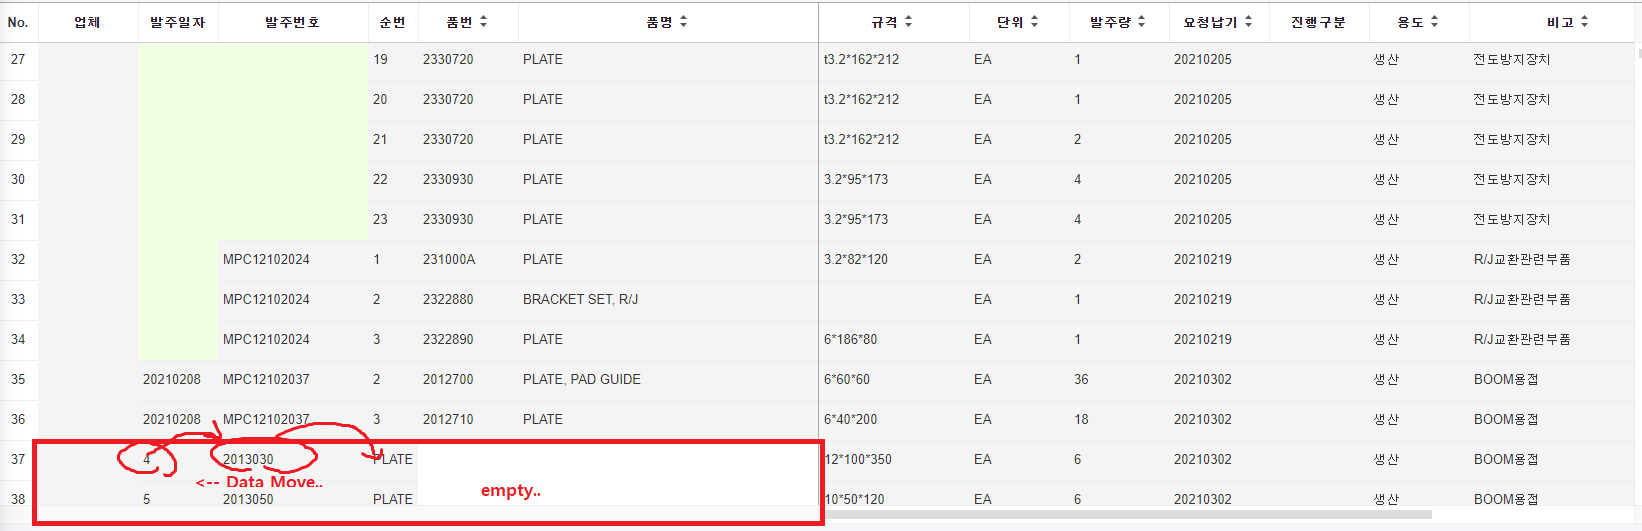Screen dimensions: 1642x531
Task: Select order date 20210208 in row 36
Action: click(172, 419)
